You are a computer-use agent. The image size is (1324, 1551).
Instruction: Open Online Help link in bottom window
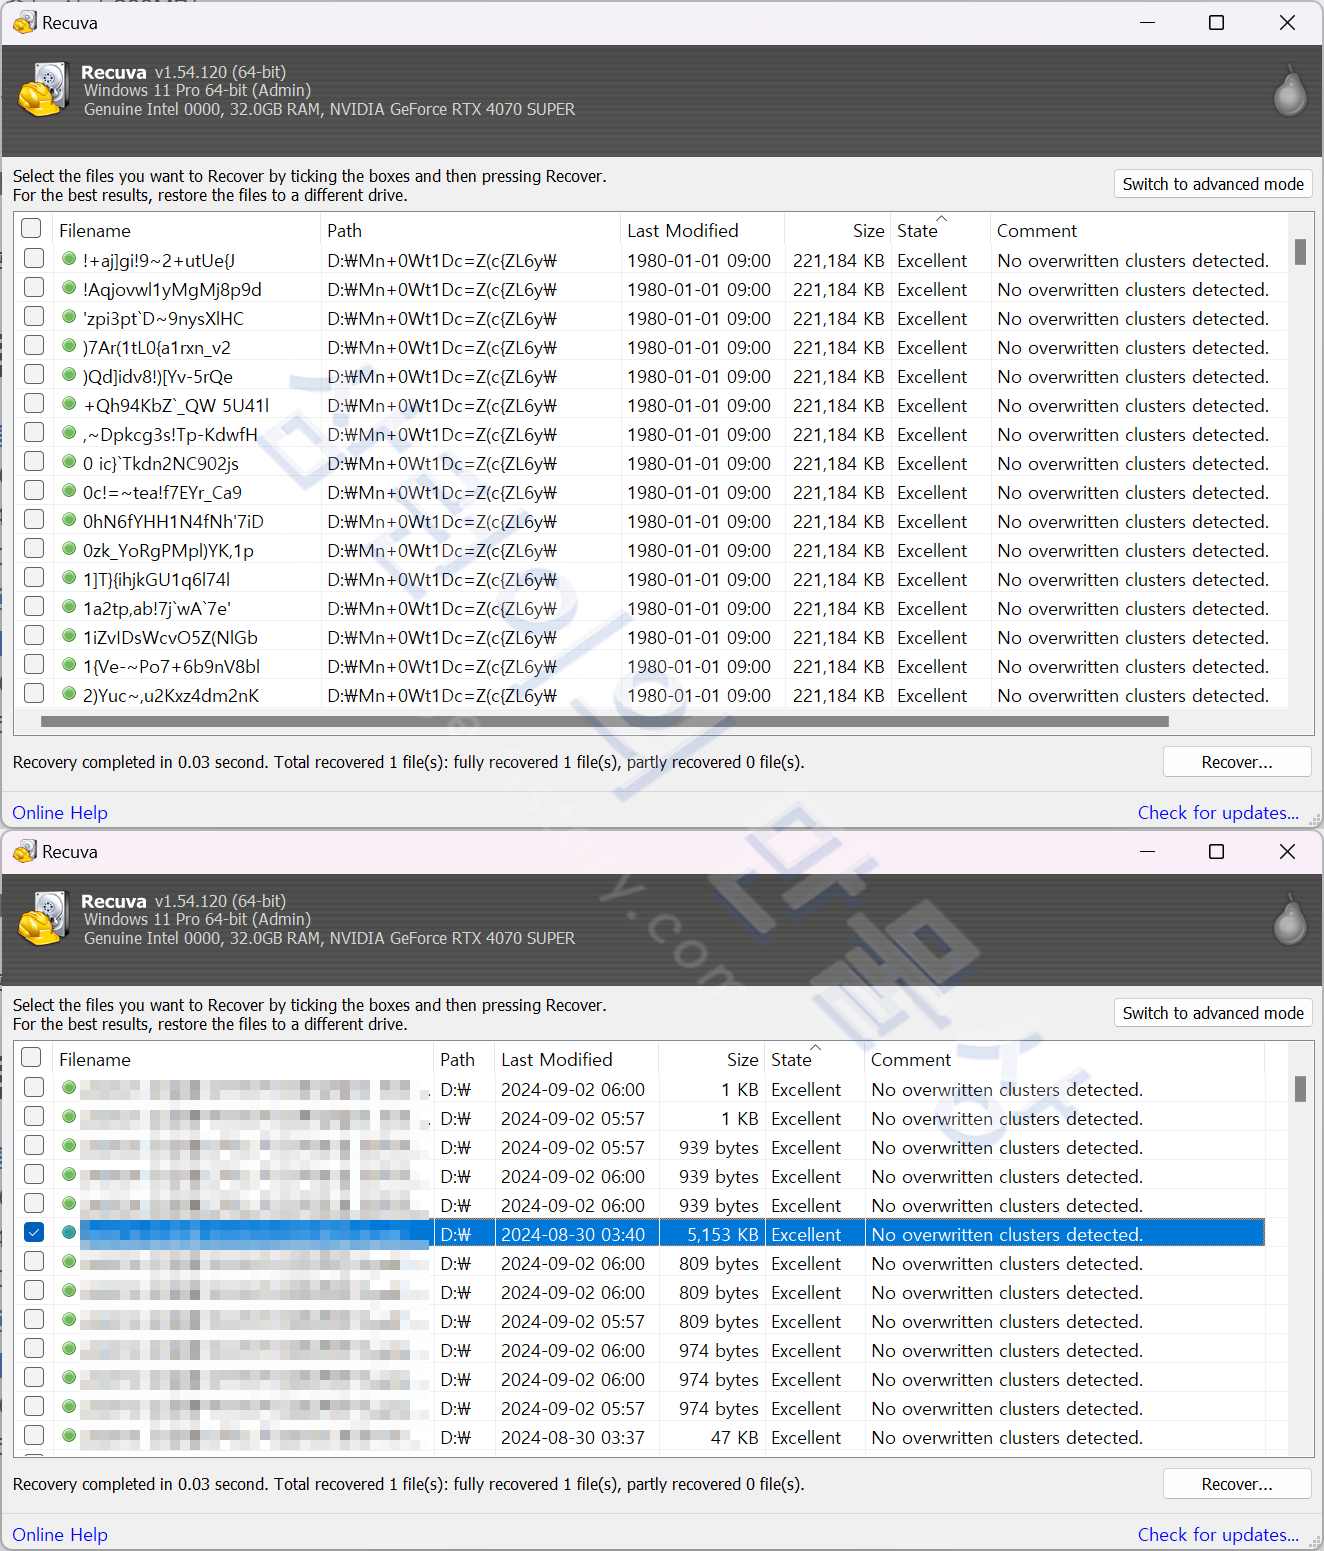pos(60,1535)
